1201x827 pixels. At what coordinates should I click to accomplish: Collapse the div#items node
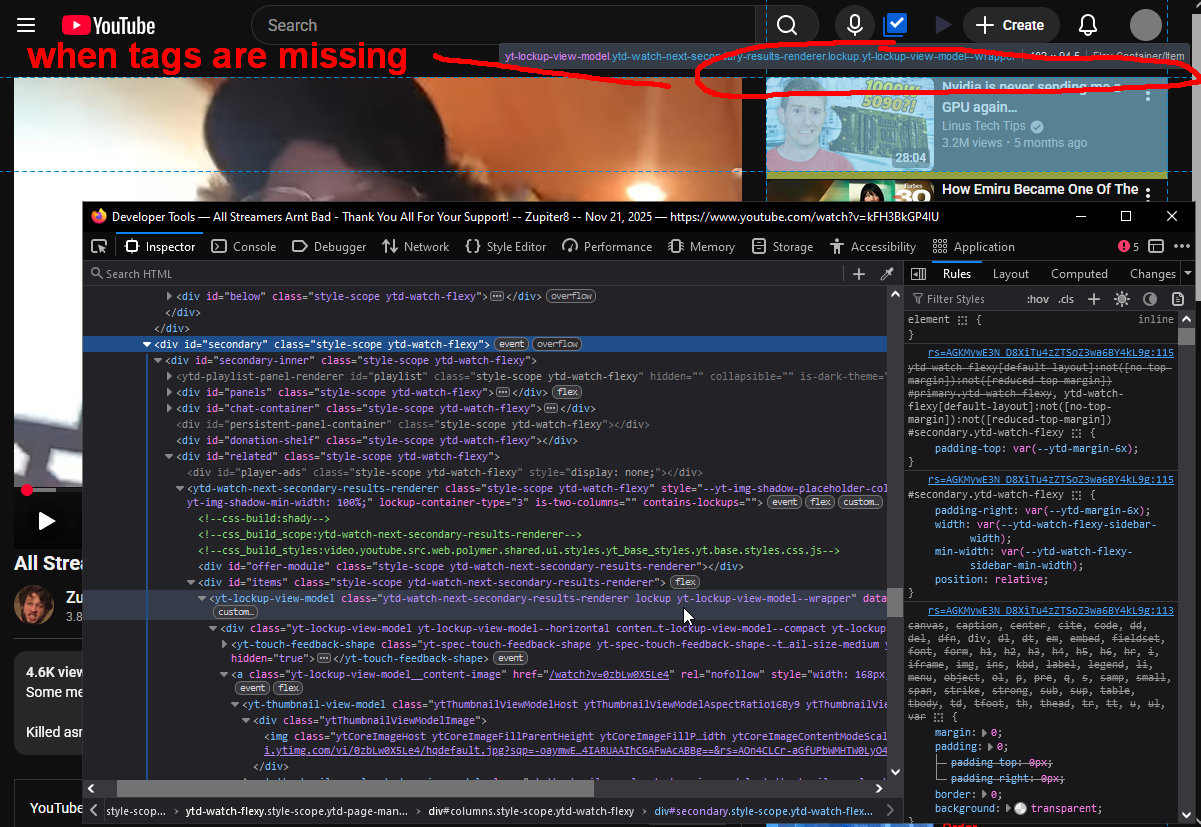(191, 582)
